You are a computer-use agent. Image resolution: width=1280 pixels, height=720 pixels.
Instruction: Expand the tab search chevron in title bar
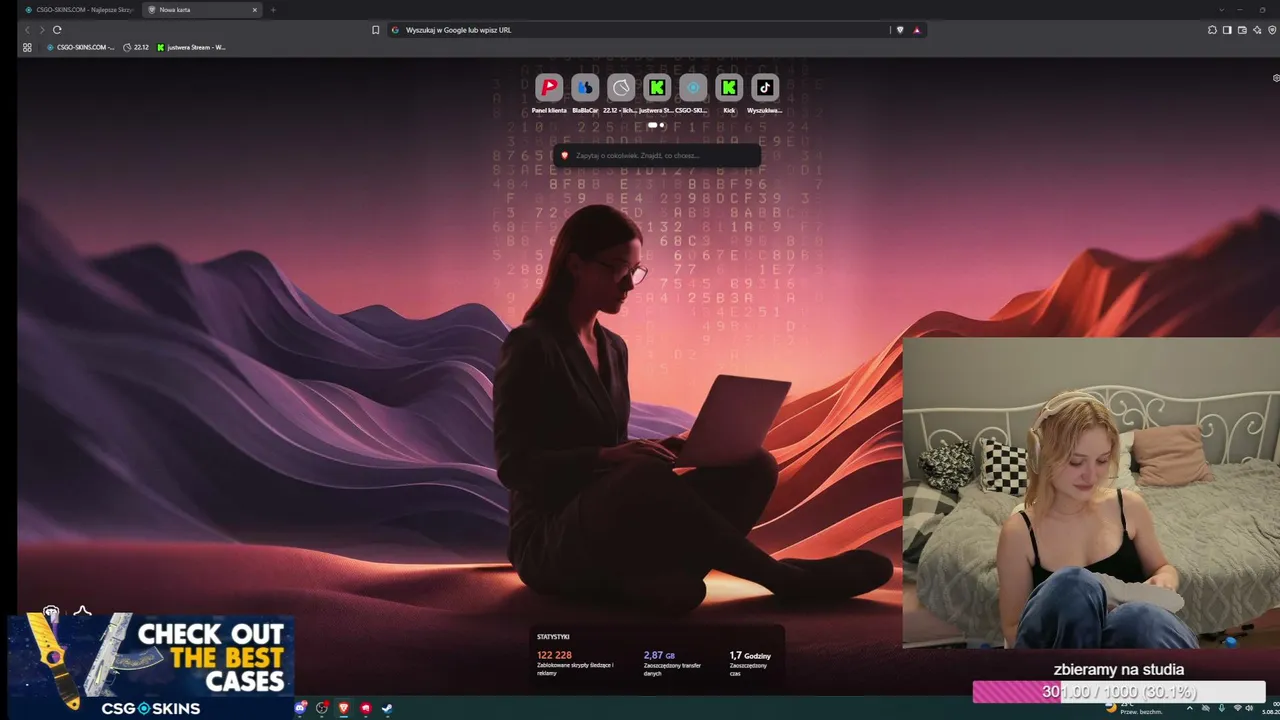[x=1221, y=10]
